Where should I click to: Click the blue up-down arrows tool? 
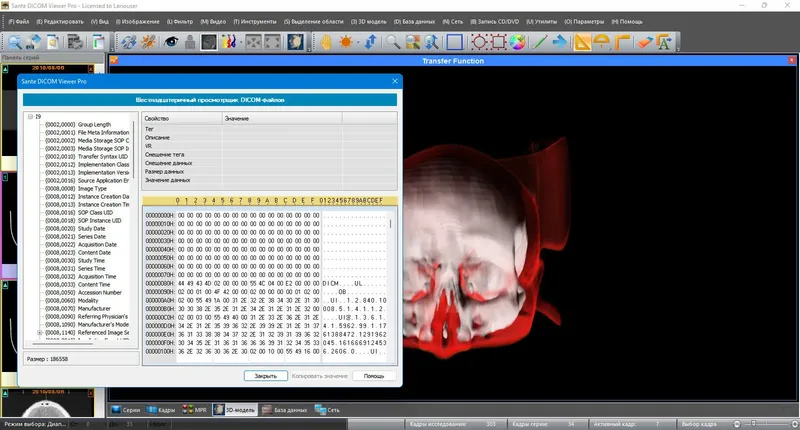(371, 42)
